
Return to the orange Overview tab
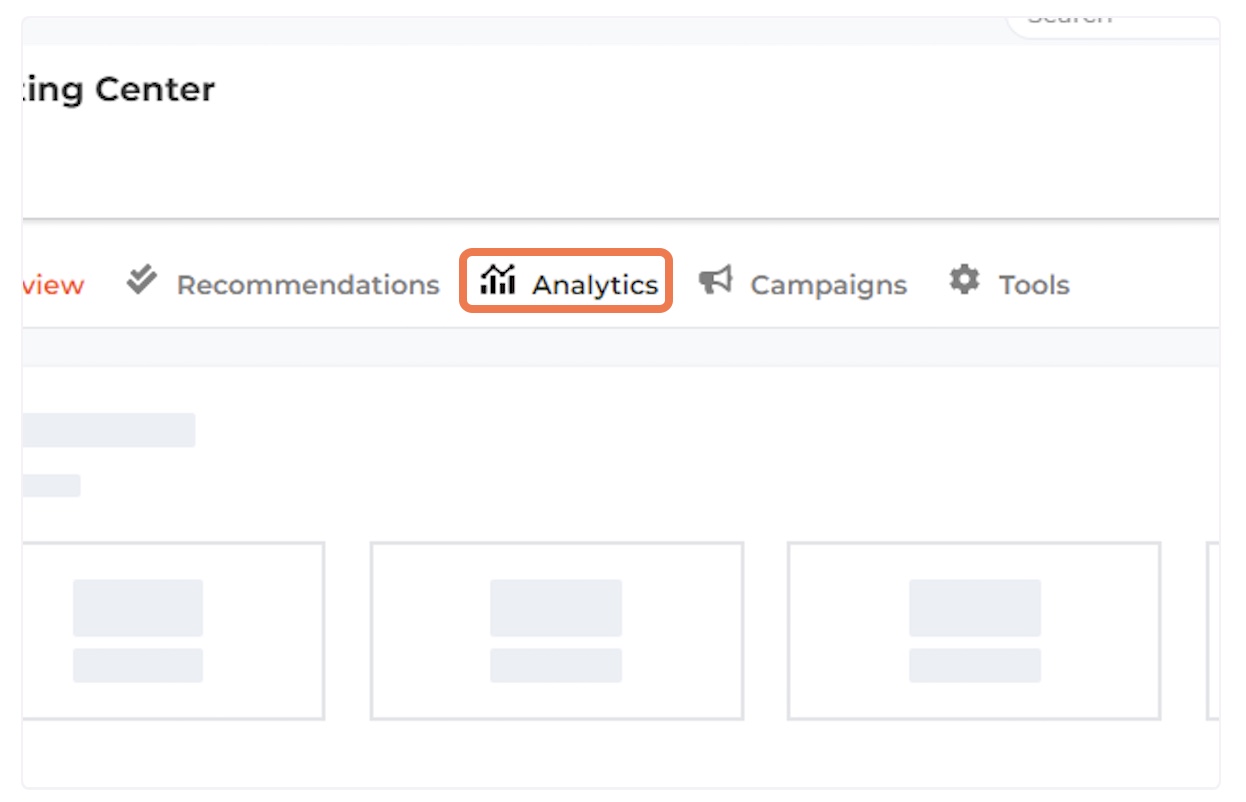(53, 285)
